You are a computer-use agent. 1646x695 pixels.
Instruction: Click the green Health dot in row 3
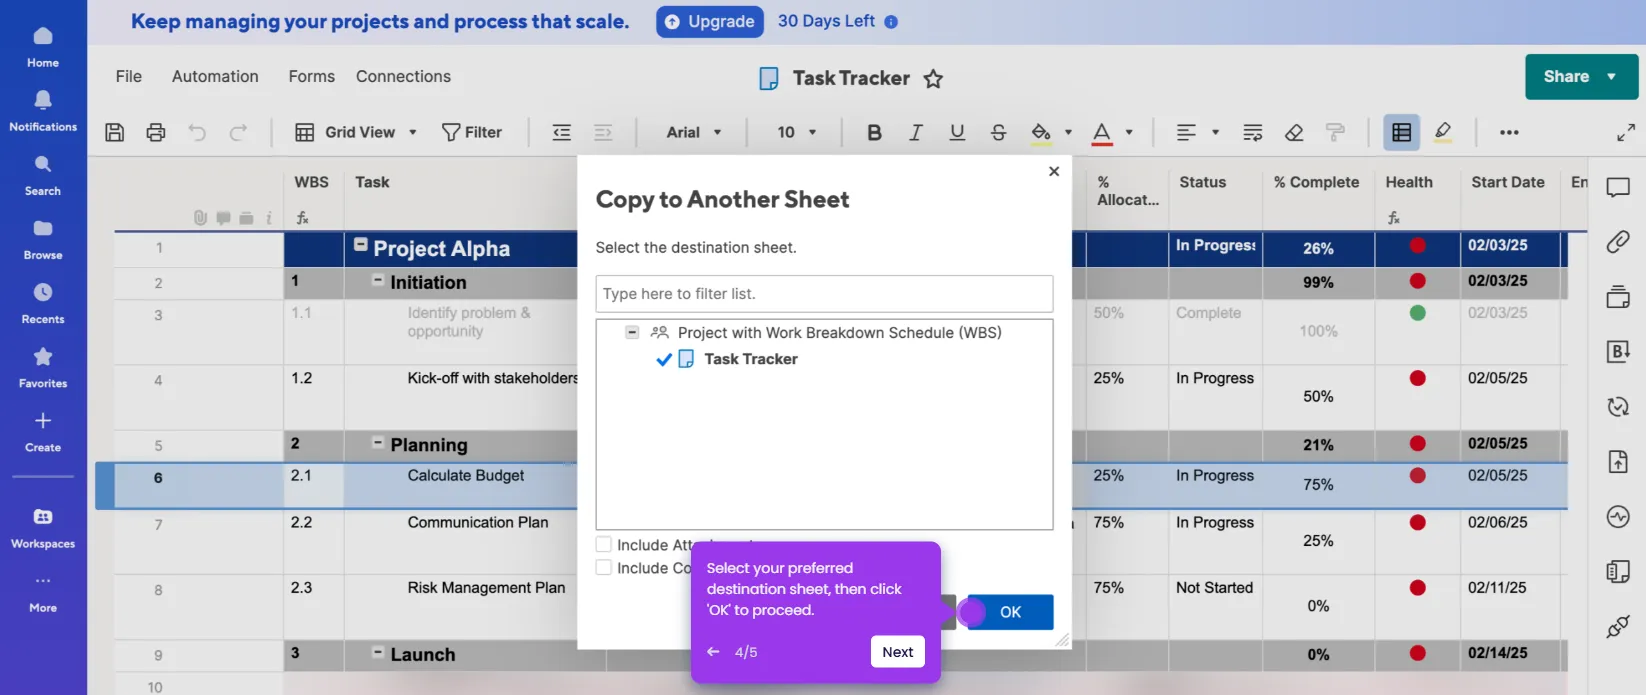(x=1417, y=313)
